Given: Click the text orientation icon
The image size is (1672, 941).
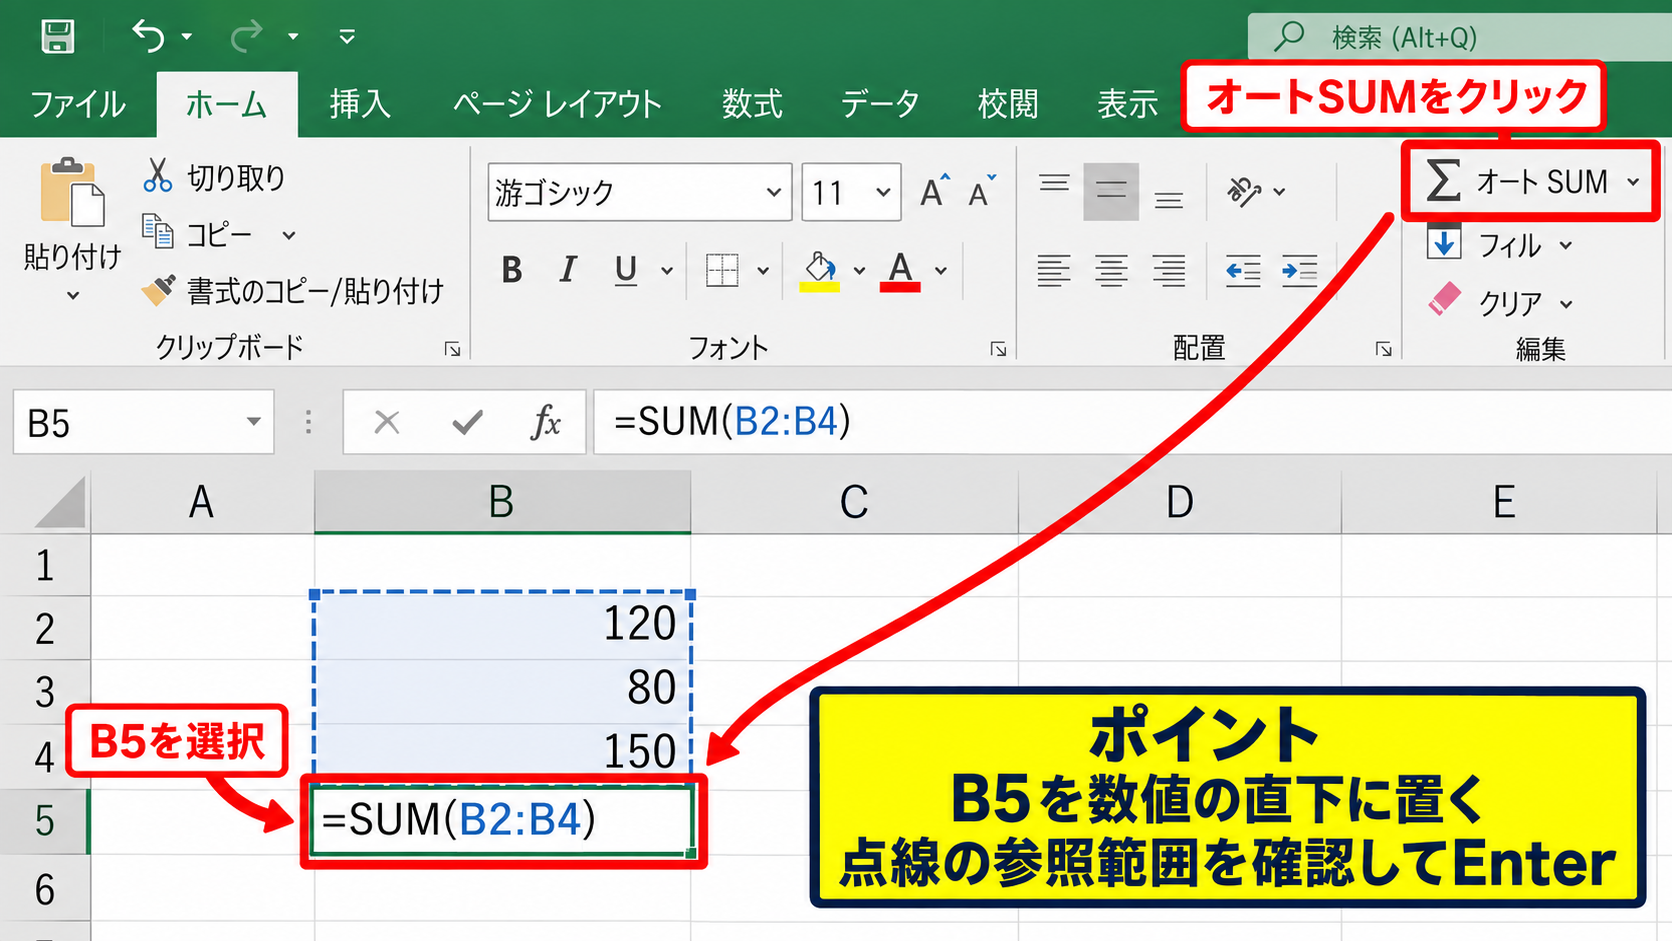Looking at the screenshot, I should 1245,190.
